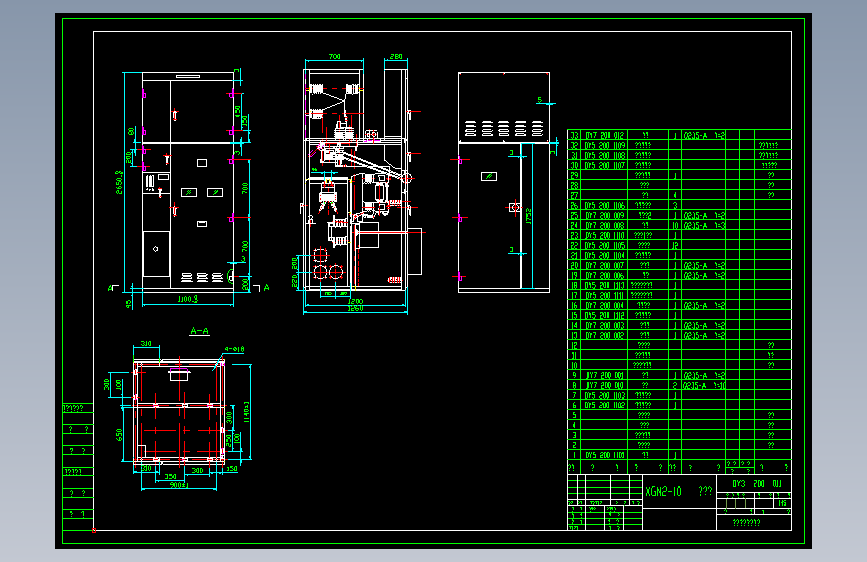Click the ventilation louvers in the rear view

[503, 129]
